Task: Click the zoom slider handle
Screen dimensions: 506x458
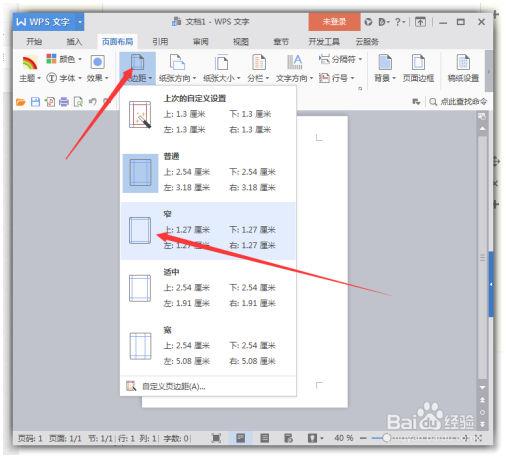Action: coord(386,438)
